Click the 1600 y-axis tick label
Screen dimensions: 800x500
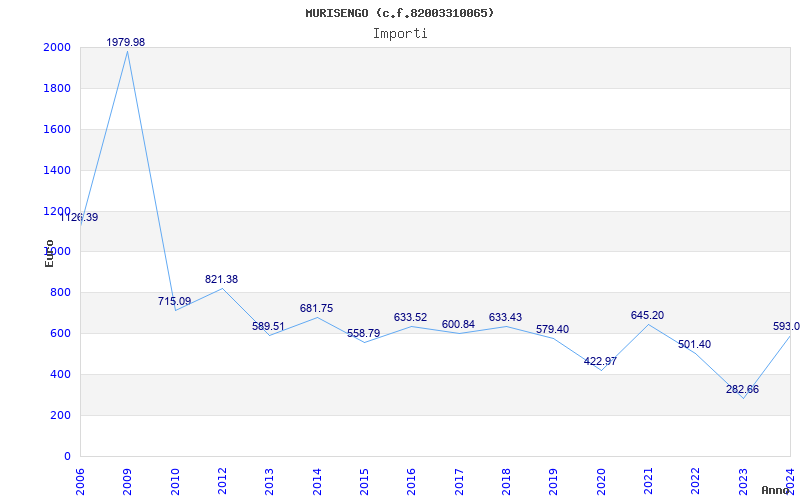[x=57, y=129]
